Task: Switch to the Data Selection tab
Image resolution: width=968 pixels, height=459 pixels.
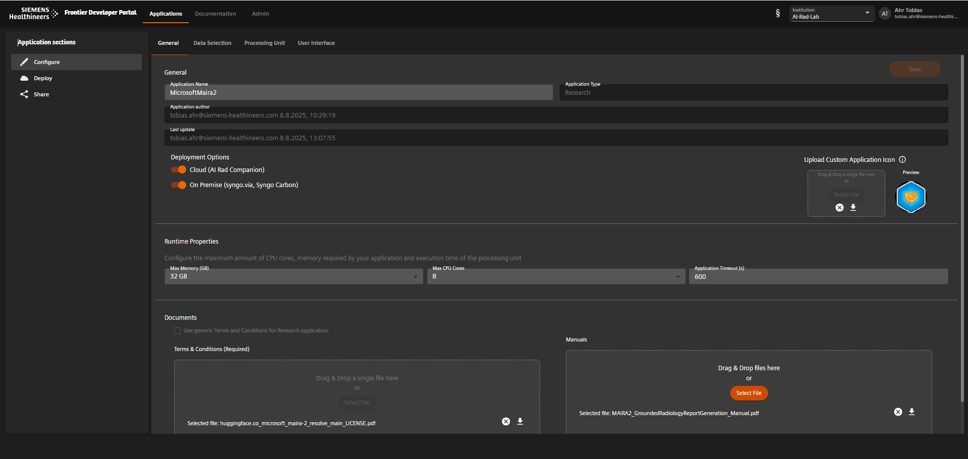Action: [x=212, y=43]
